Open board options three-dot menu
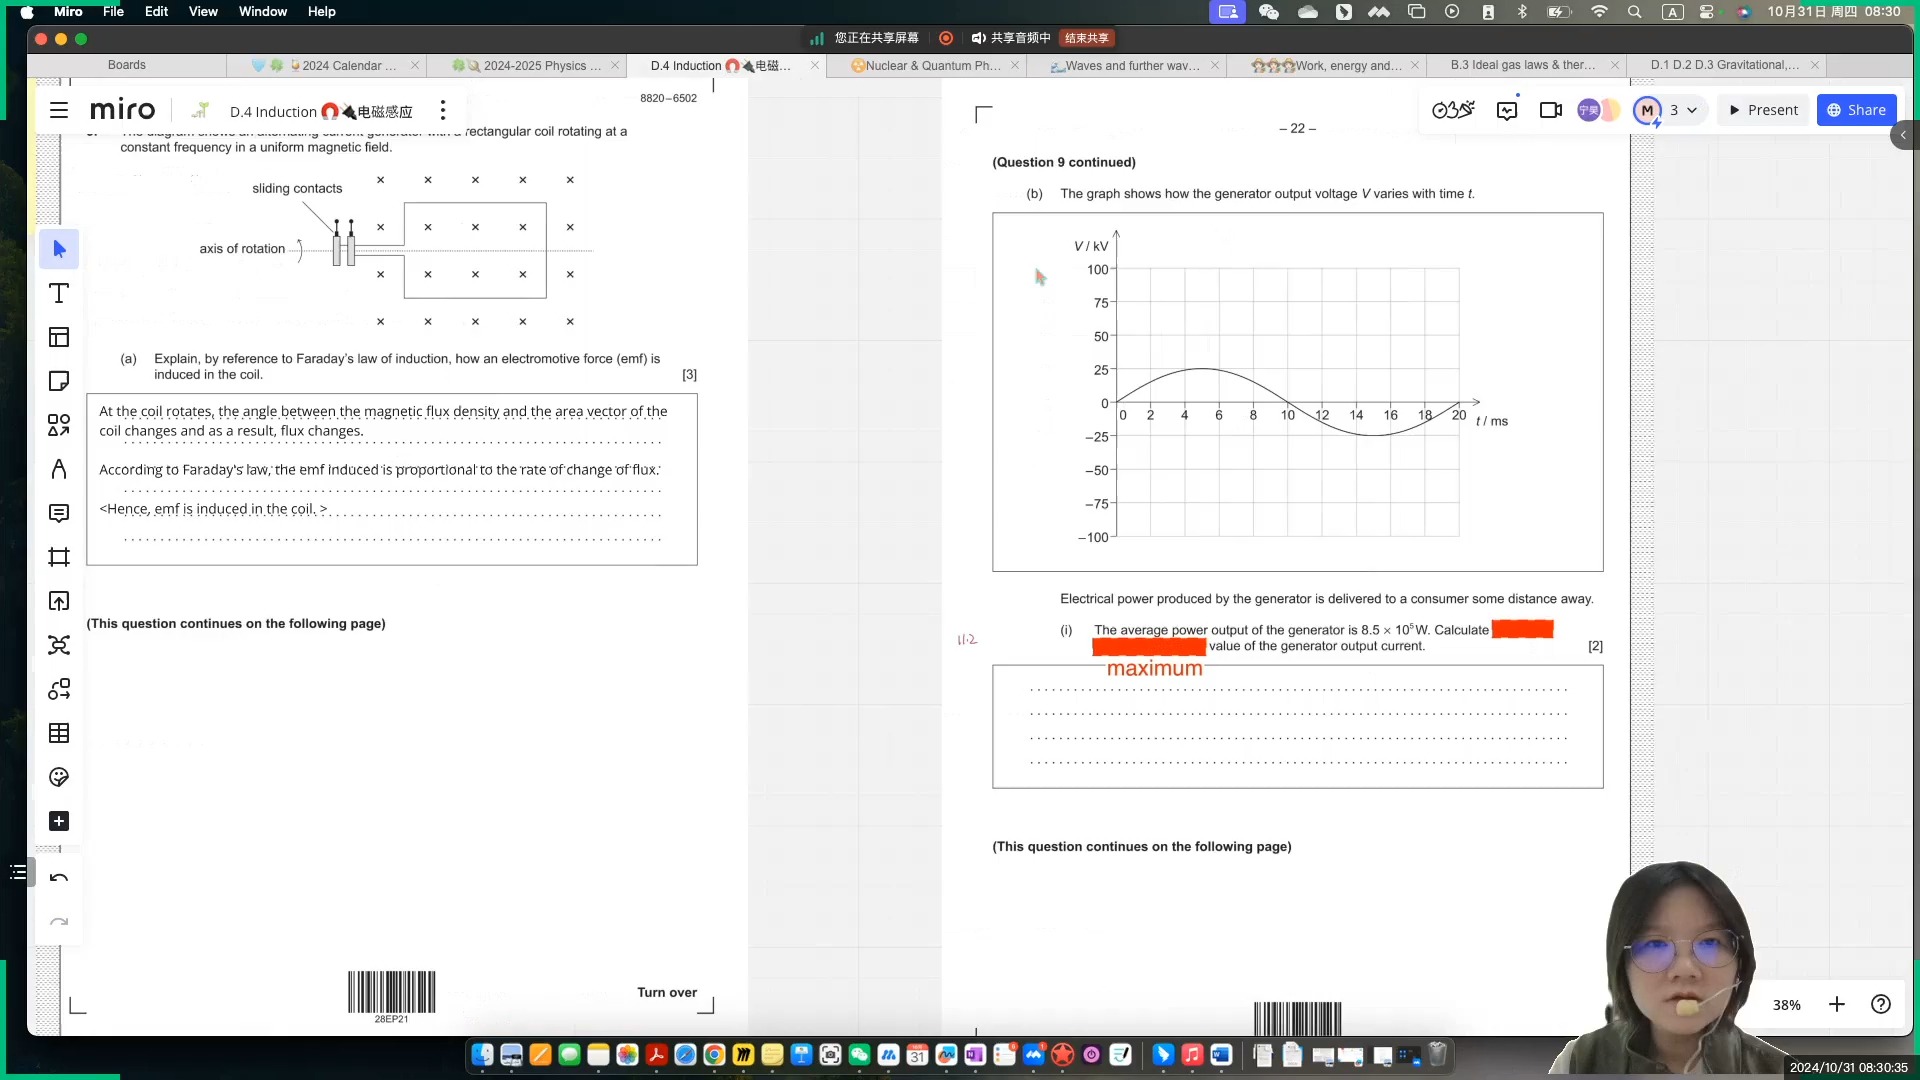The width and height of the screenshot is (1920, 1080). (443, 111)
